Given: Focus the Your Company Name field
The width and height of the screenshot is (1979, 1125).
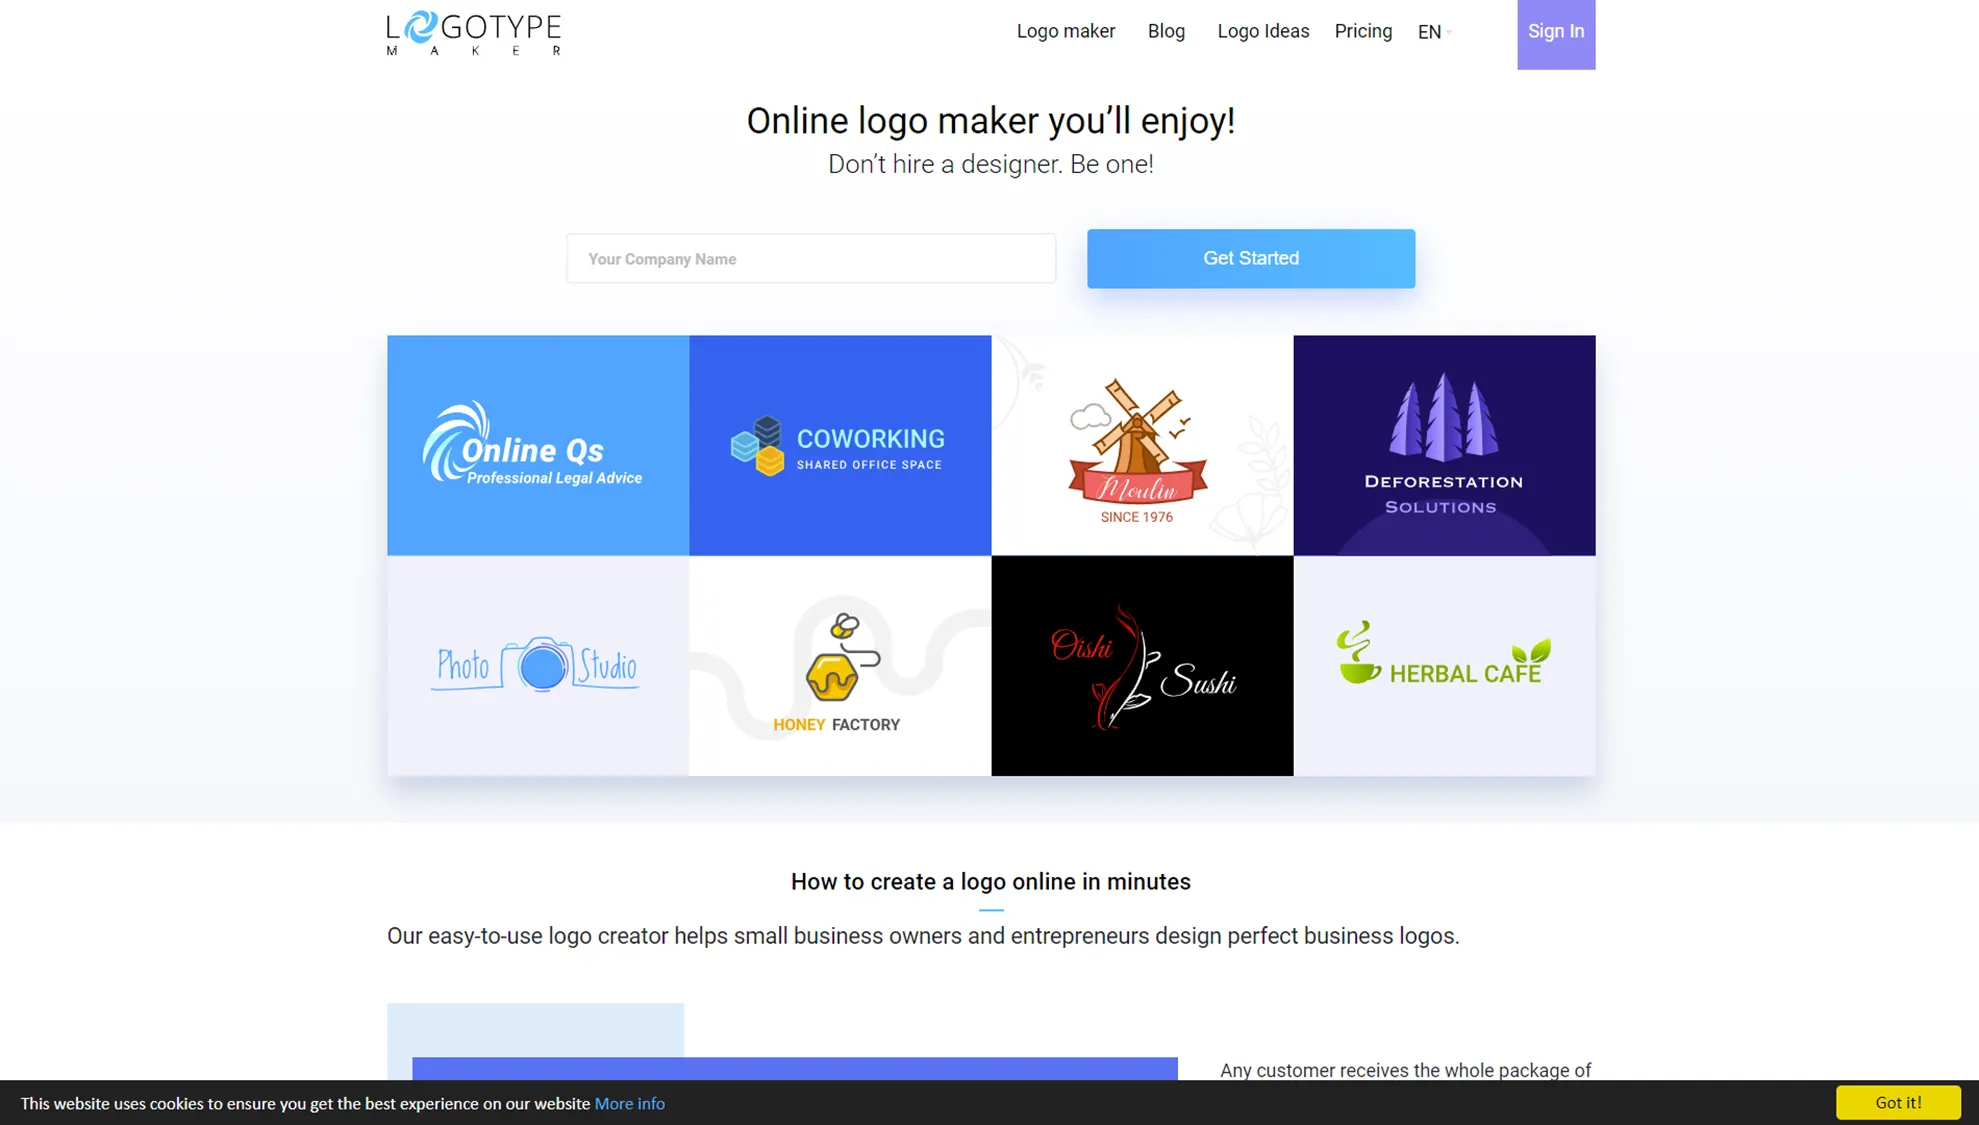Looking at the screenshot, I should point(810,259).
